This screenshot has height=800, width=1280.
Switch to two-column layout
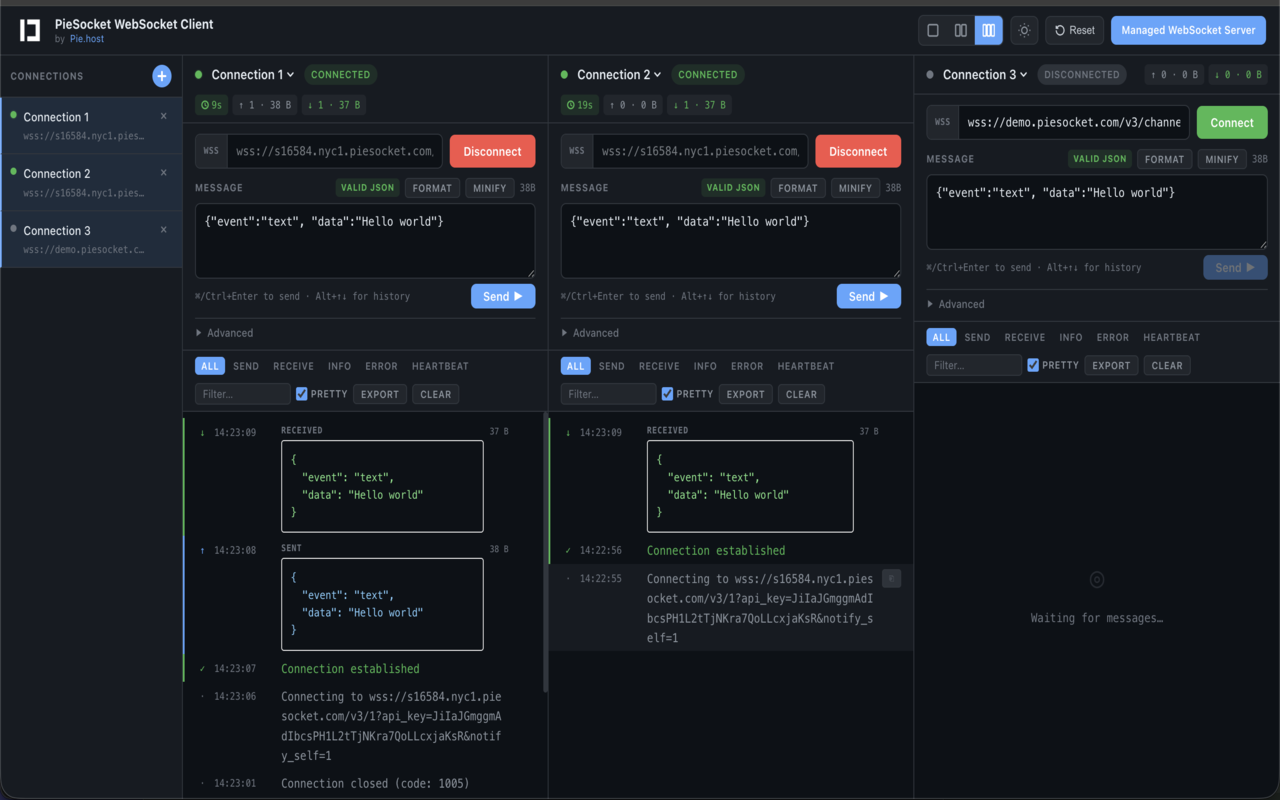(961, 30)
